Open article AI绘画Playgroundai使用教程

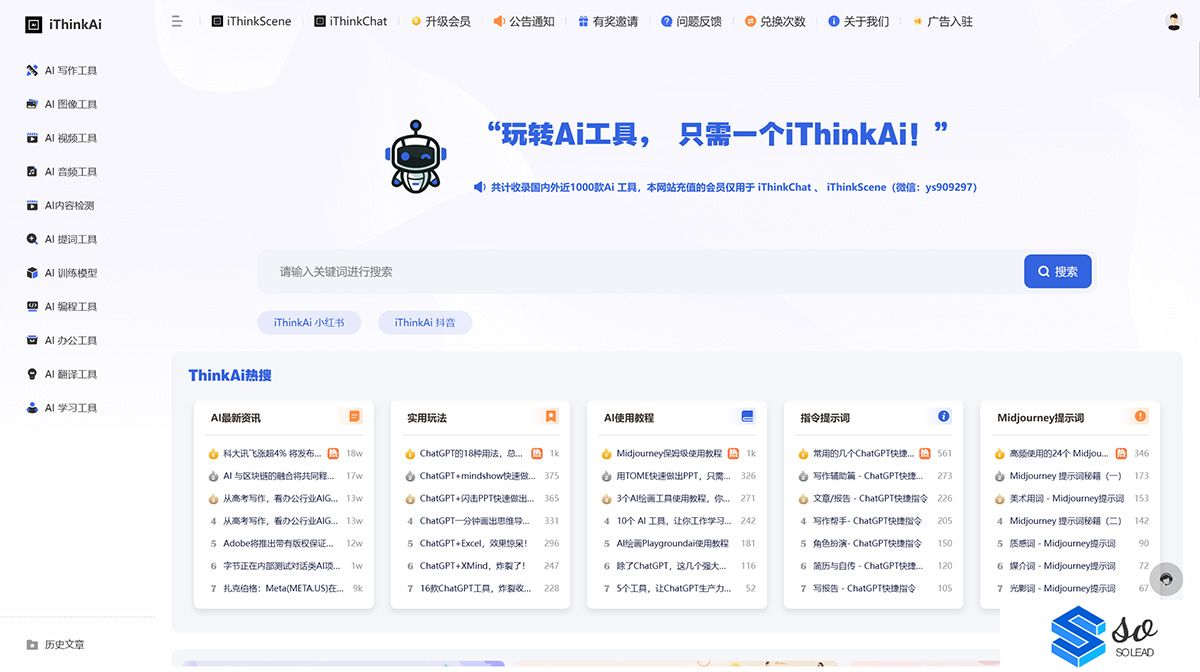click(x=673, y=544)
